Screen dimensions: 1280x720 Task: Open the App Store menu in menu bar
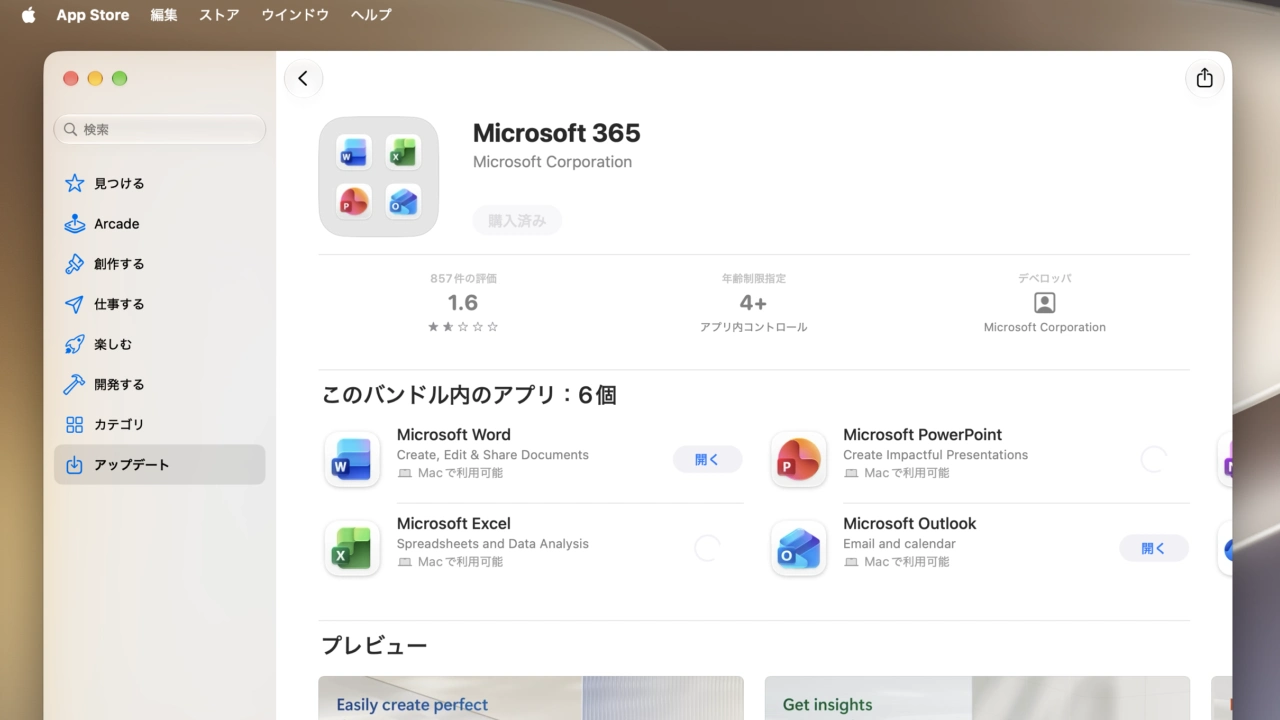click(93, 15)
